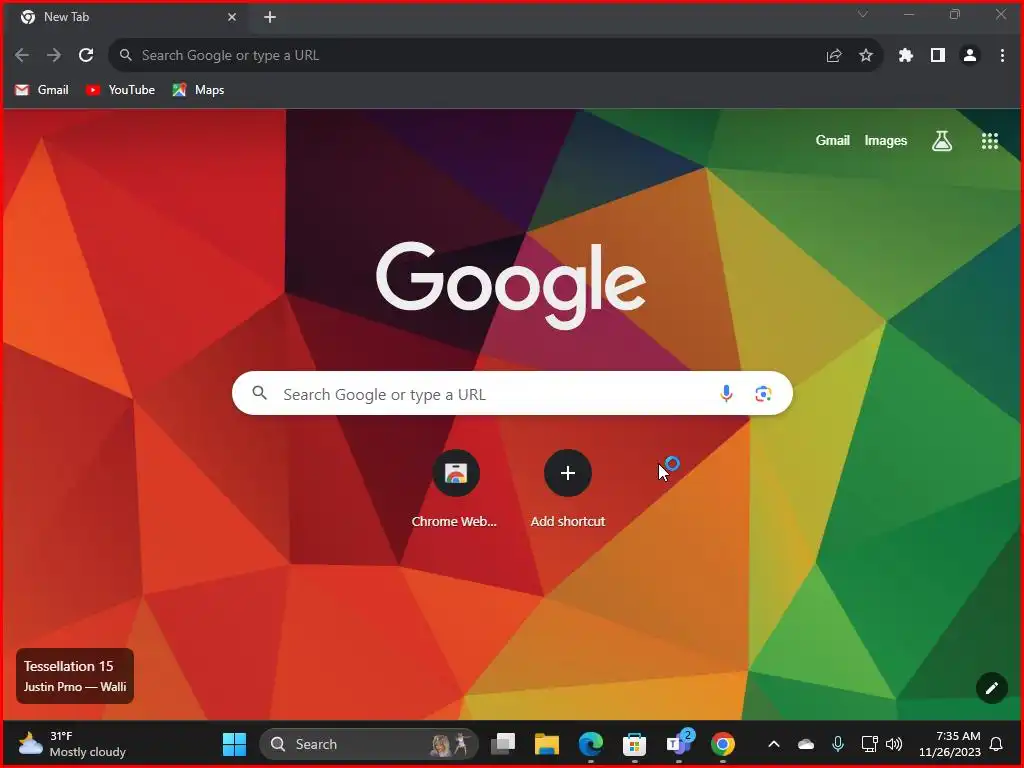Image resolution: width=1024 pixels, height=768 pixels.
Task: Click the browser back arrow
Action: click(22, 56)
